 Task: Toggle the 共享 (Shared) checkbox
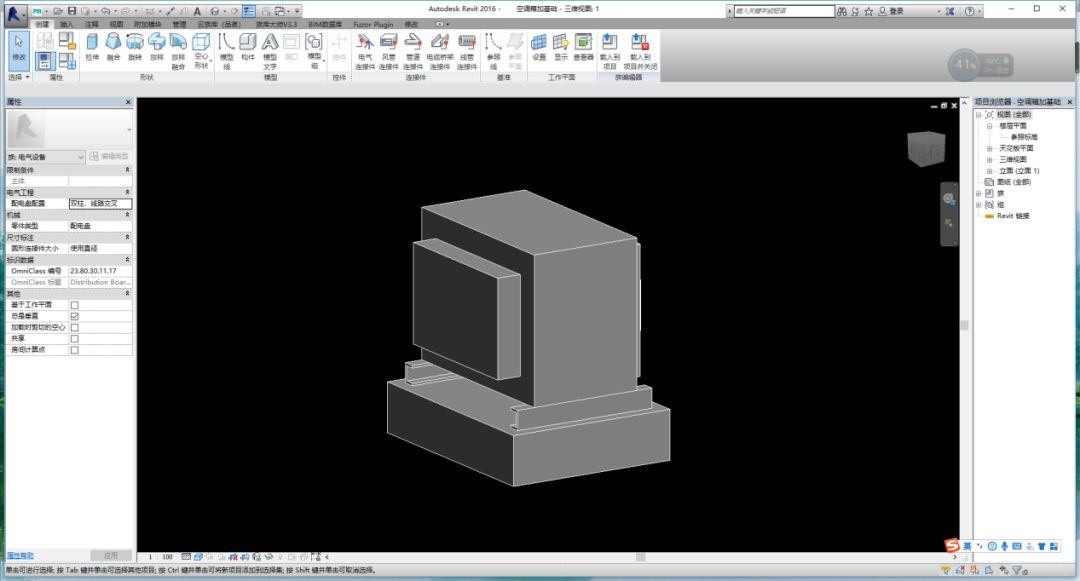[74, 339]
